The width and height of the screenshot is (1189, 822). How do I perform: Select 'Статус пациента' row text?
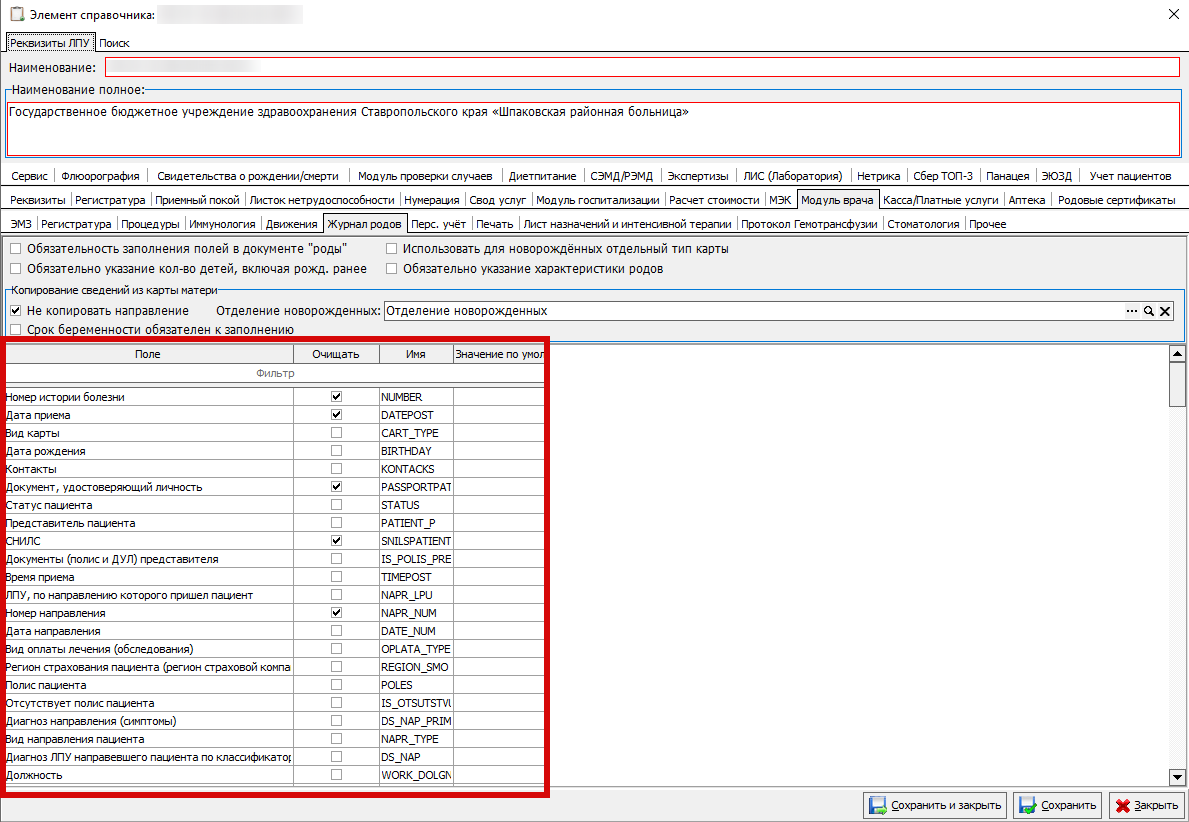49,505
